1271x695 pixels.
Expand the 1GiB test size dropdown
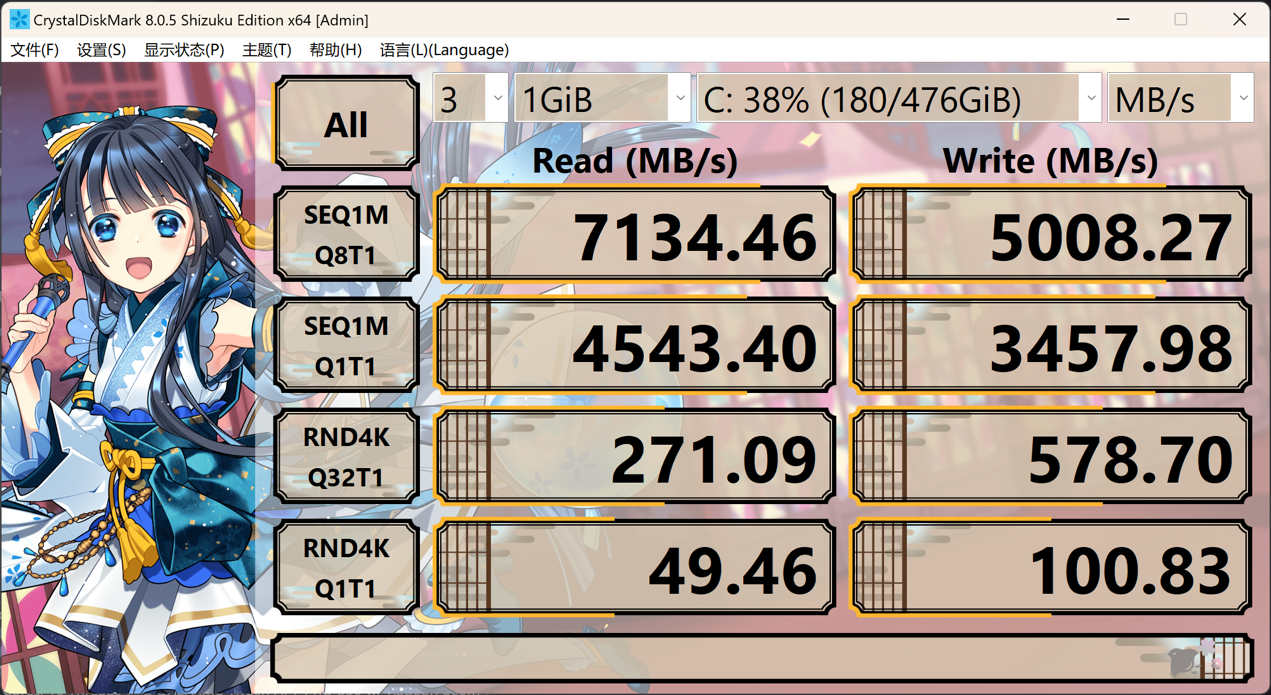coord(602,99)
